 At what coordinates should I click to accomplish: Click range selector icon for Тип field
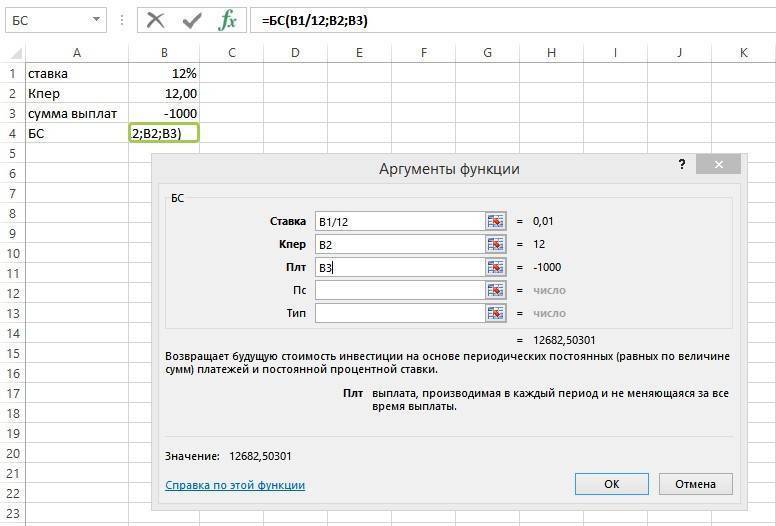(496, 313)
